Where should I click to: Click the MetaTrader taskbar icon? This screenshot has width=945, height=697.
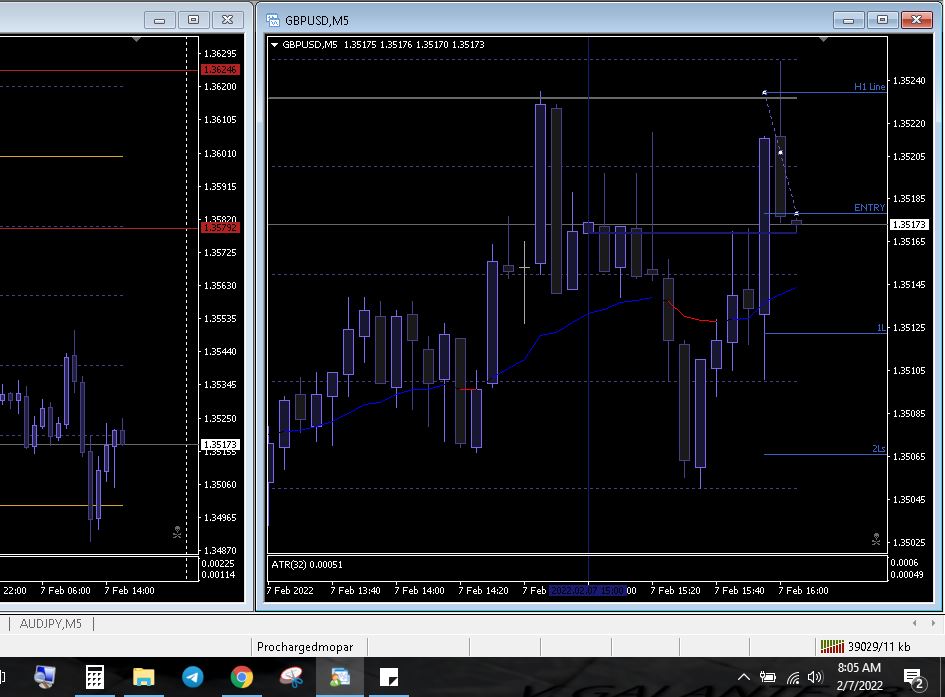340,677
